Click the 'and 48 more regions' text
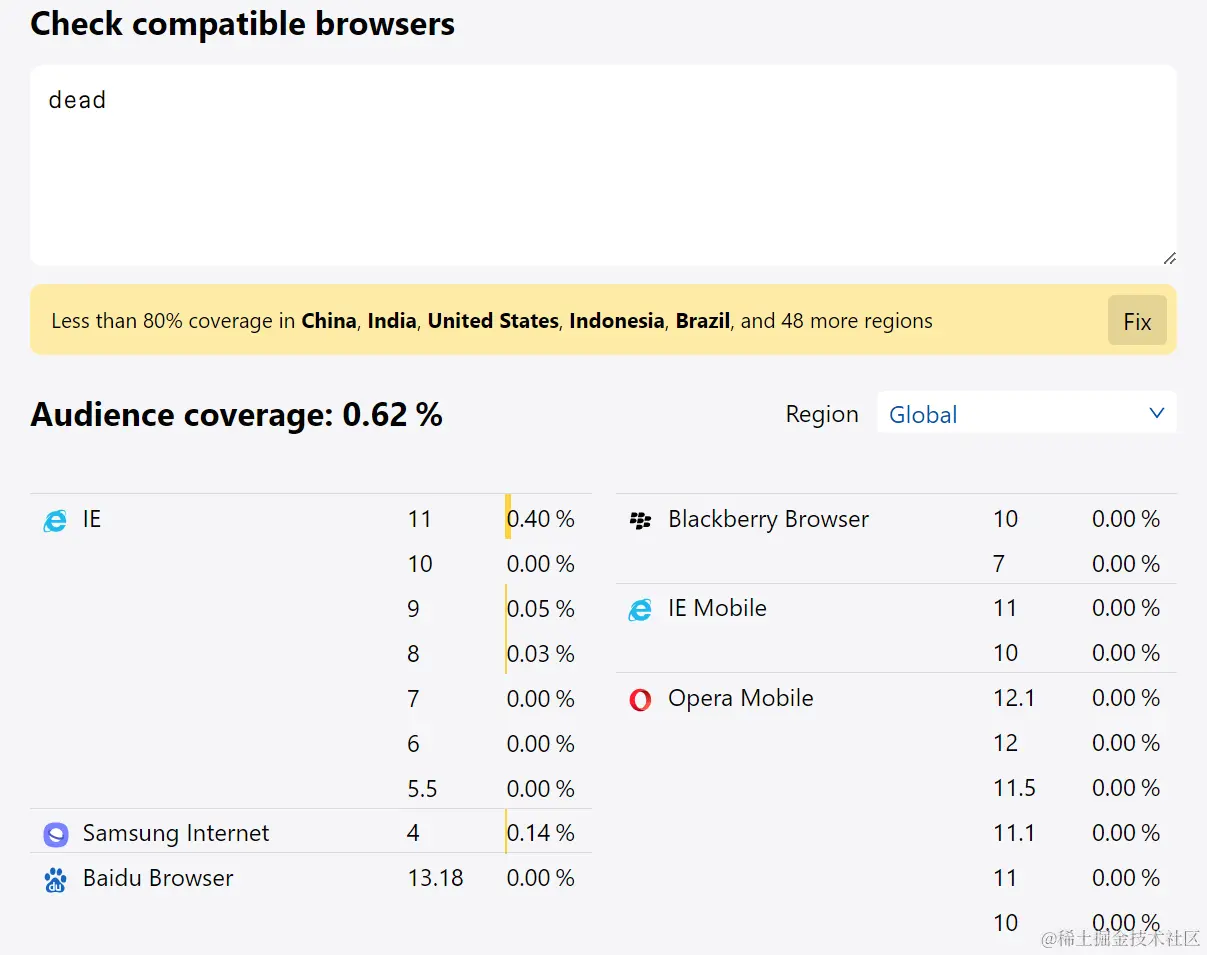This screenshot has height=955, width=1207. tap(837, 321)
